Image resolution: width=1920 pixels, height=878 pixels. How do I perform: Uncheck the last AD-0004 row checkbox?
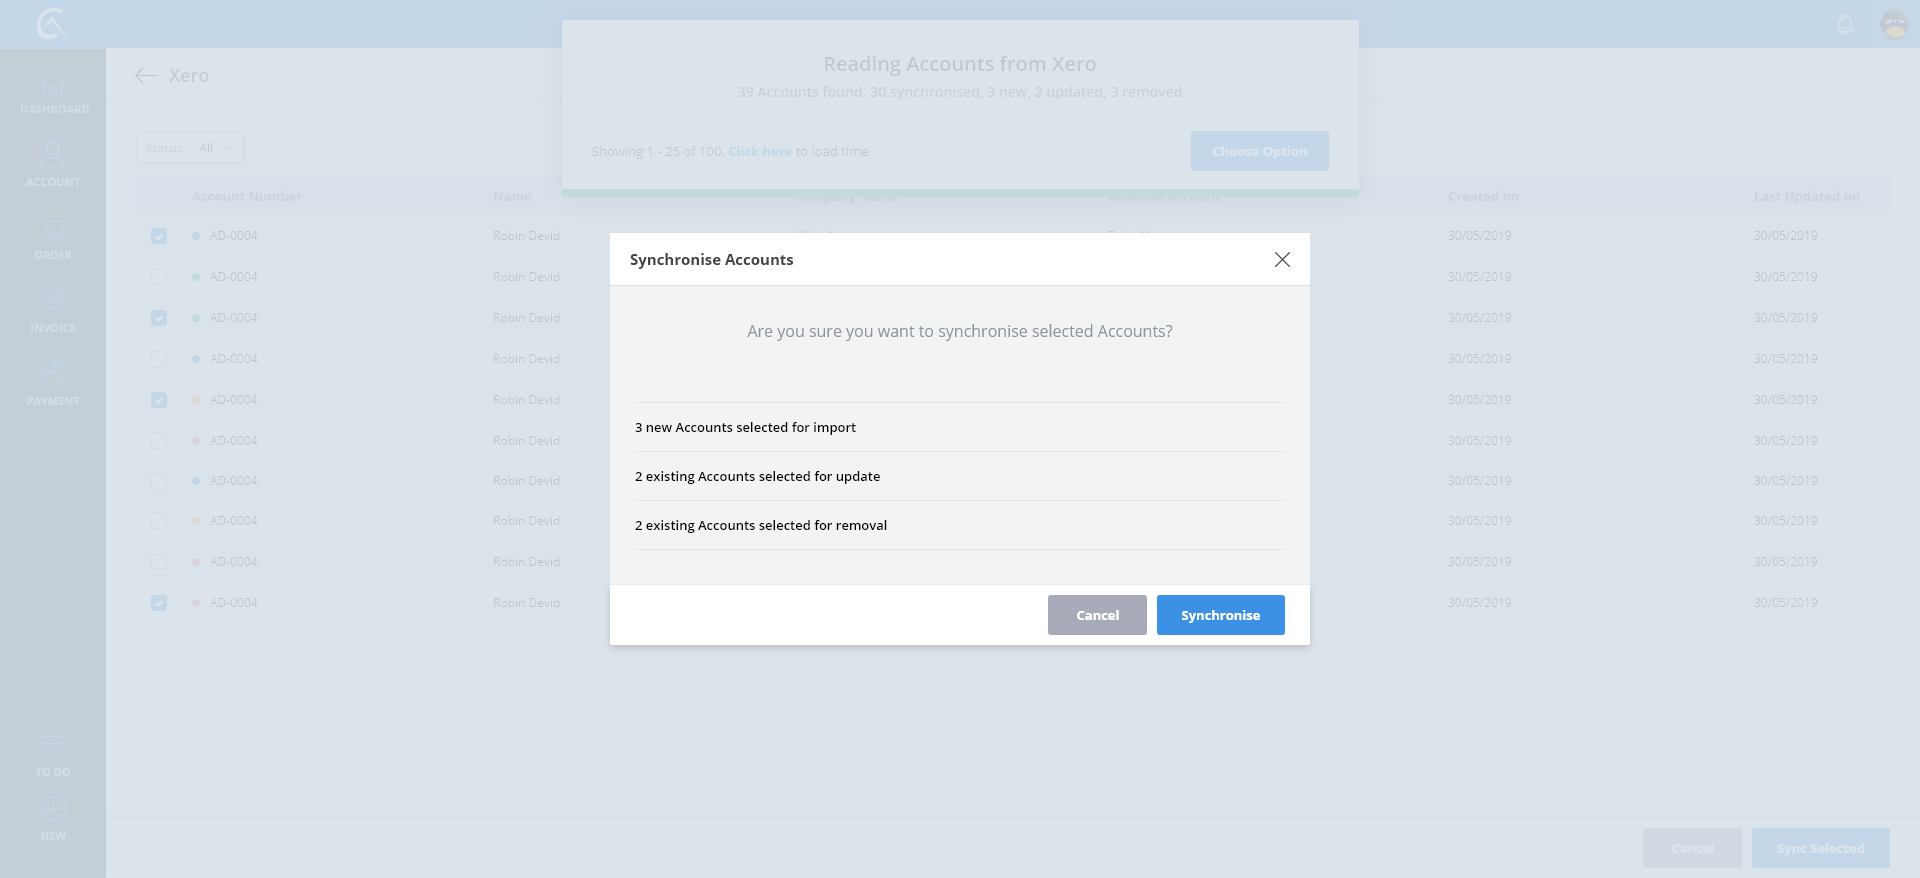click(x=159, y=603)
